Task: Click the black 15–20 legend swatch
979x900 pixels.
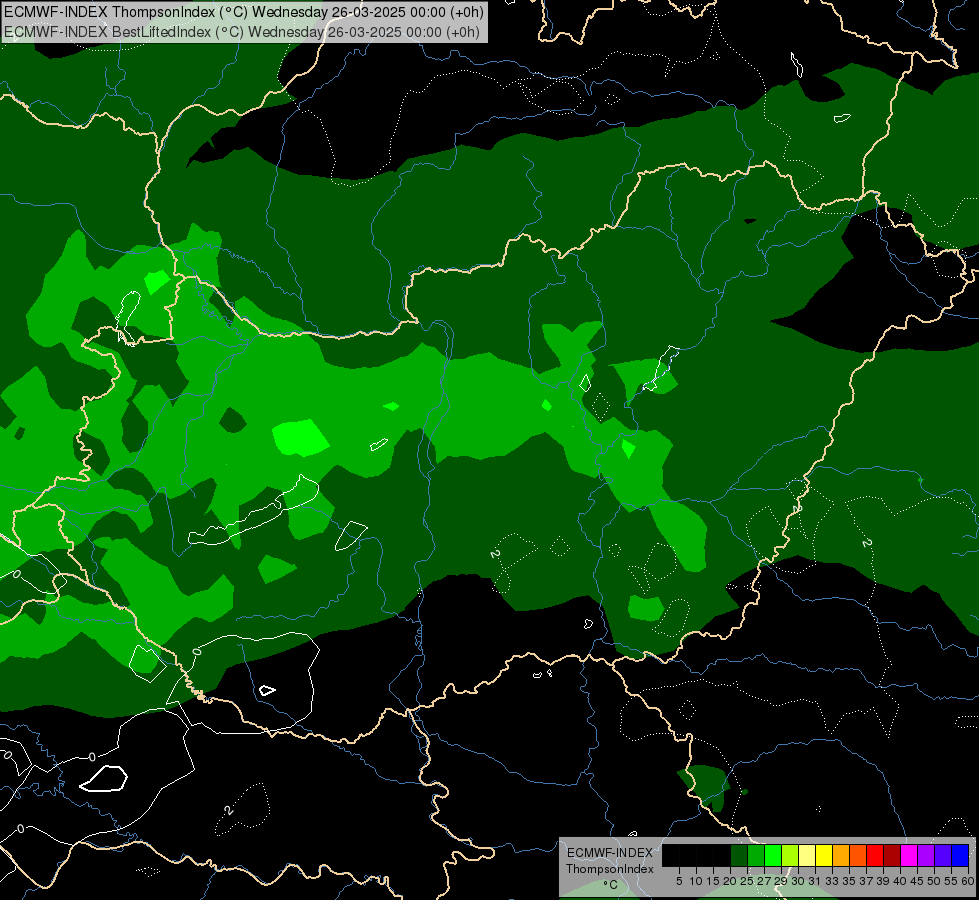Action: 722,855
